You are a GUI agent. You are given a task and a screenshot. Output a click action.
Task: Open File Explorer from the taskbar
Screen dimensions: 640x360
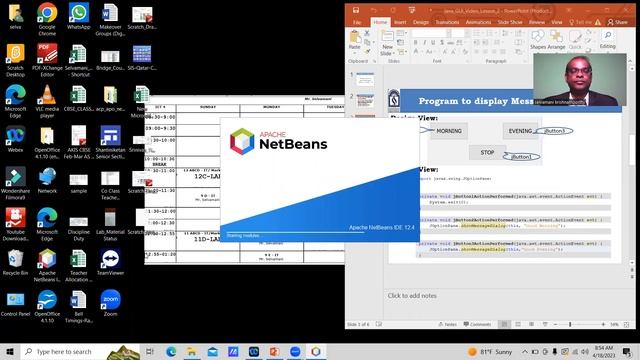(191, 351)
